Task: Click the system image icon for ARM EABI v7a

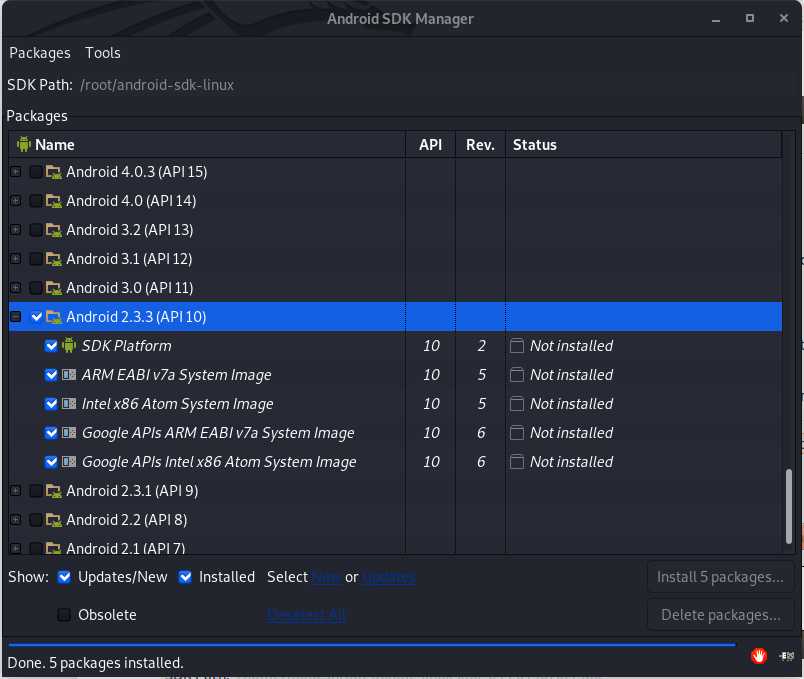Action: click(x=69, y=375)
